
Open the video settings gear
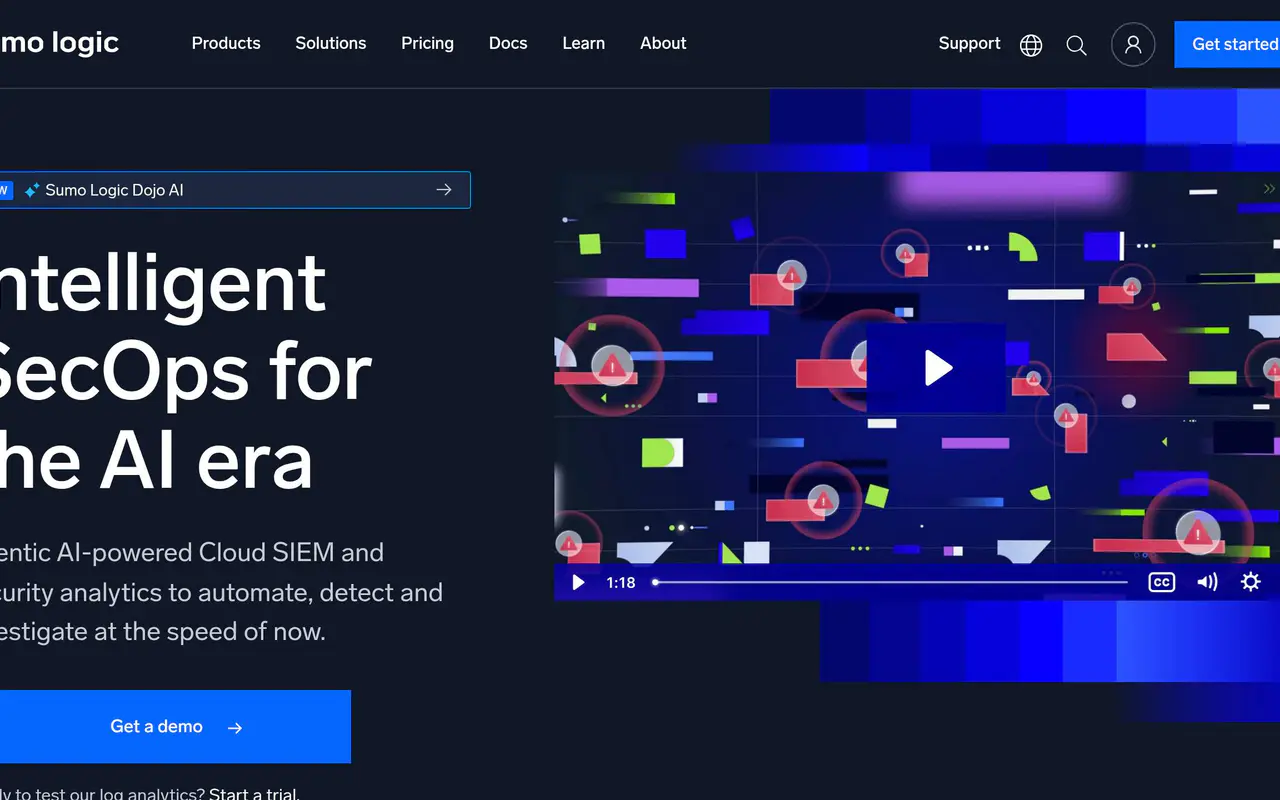click(1250, 582)
